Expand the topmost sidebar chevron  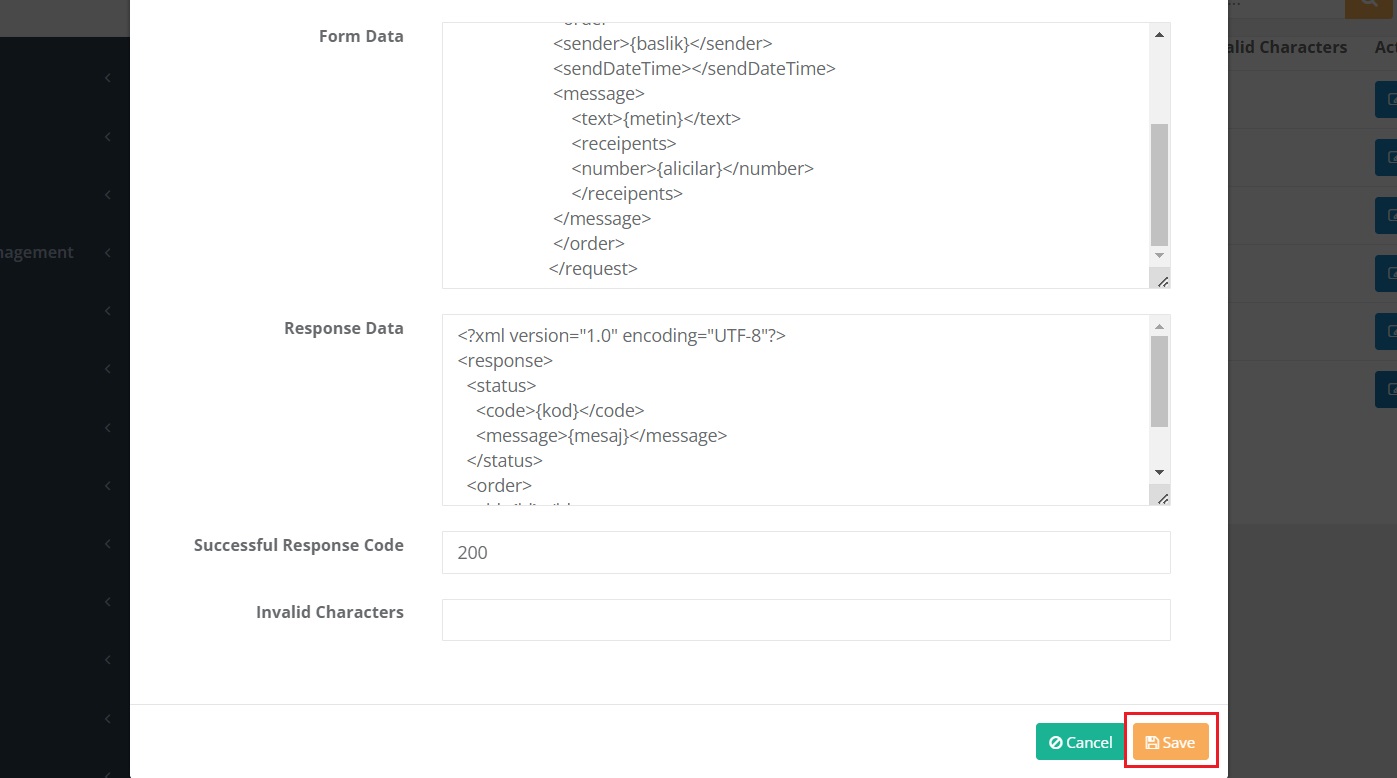coord(108,79)
